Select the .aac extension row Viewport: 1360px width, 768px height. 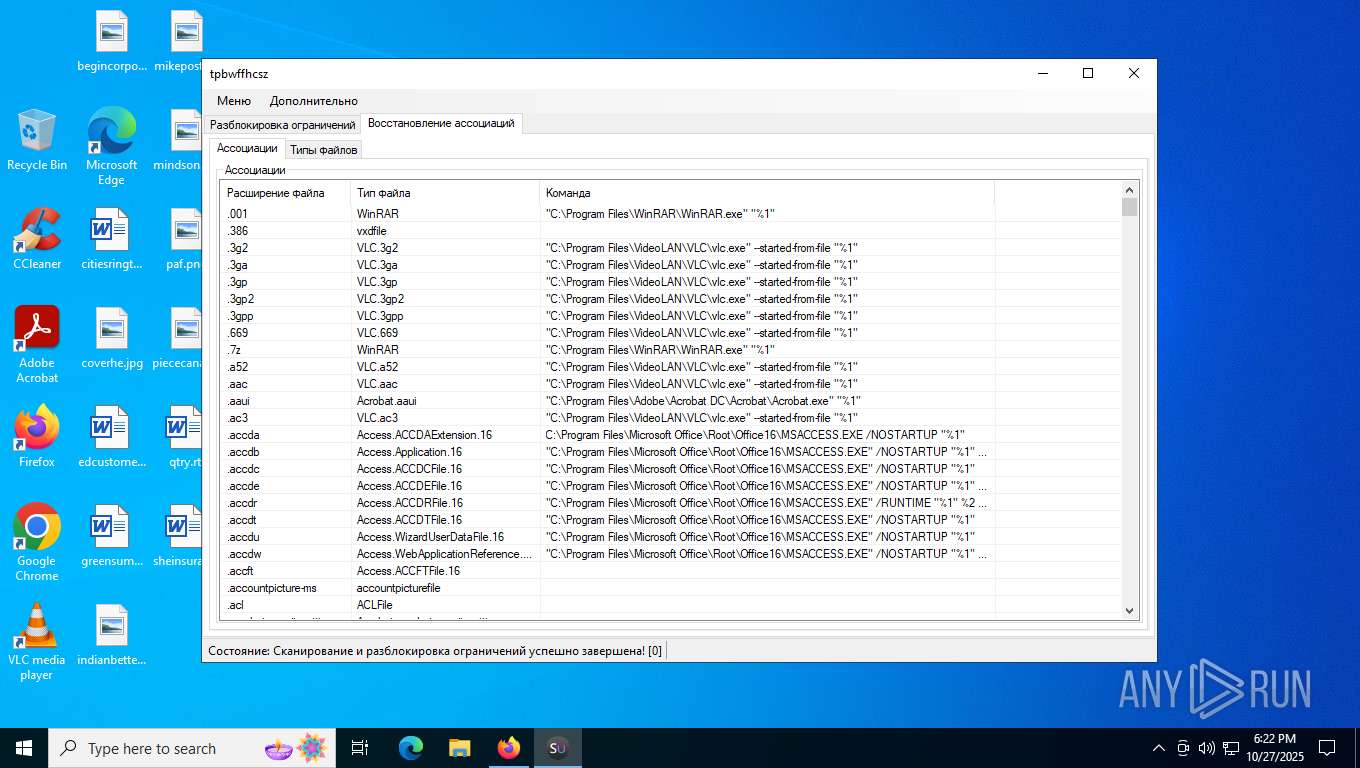[x=670, y=383]
